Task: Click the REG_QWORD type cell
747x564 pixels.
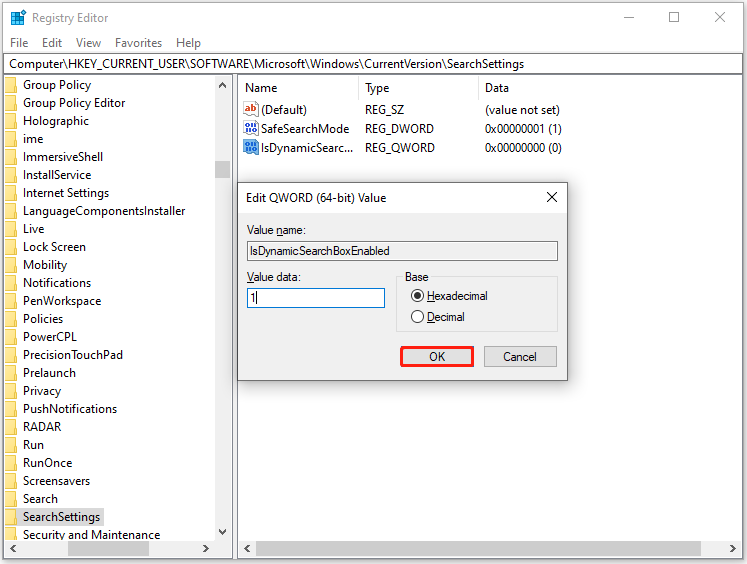Action: tap(400, 148)
